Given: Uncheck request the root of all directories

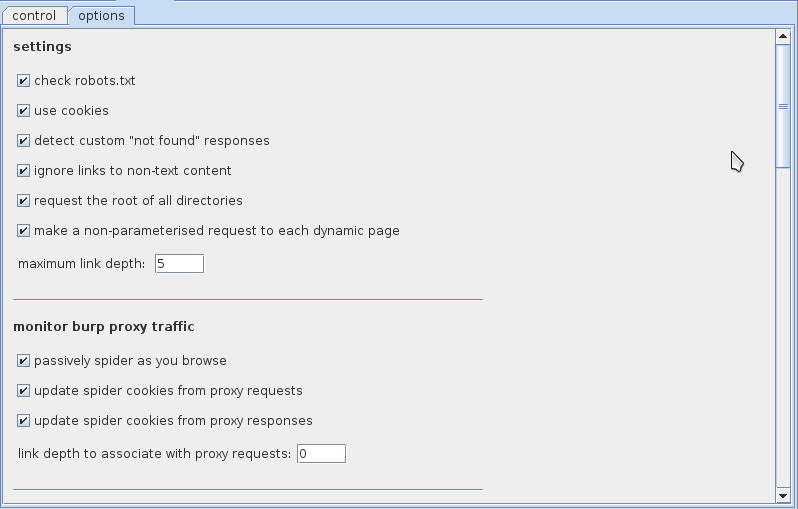Looking at the screenshot, I should pyautogui.click(x=23, y=201).
